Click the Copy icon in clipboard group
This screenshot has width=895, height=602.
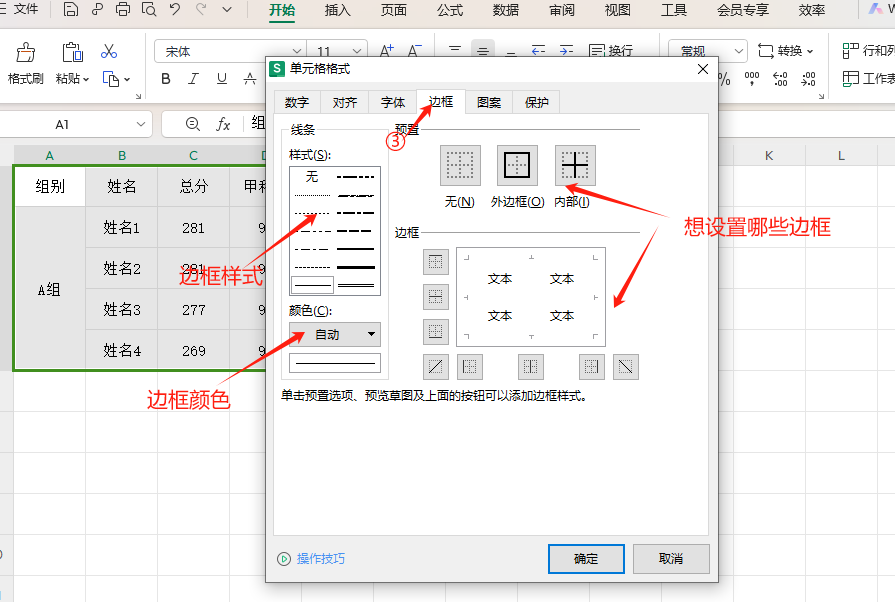pyautogui.click(x=110, y=79)
